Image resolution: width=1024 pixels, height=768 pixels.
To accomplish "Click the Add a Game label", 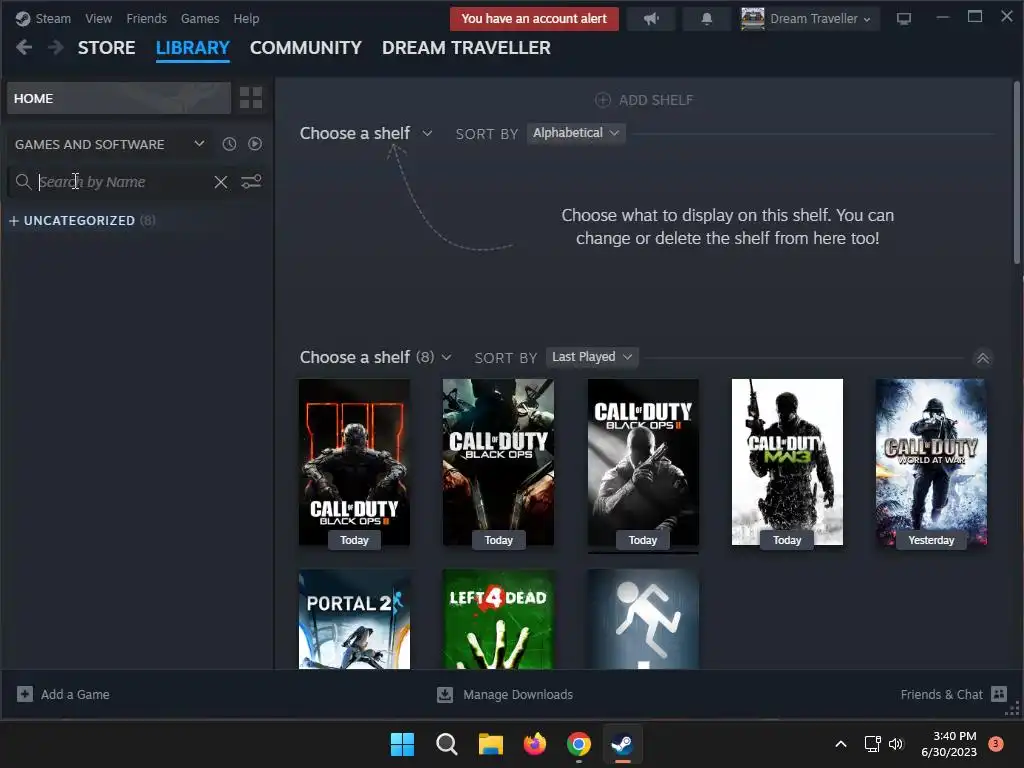I will (75, 694).
